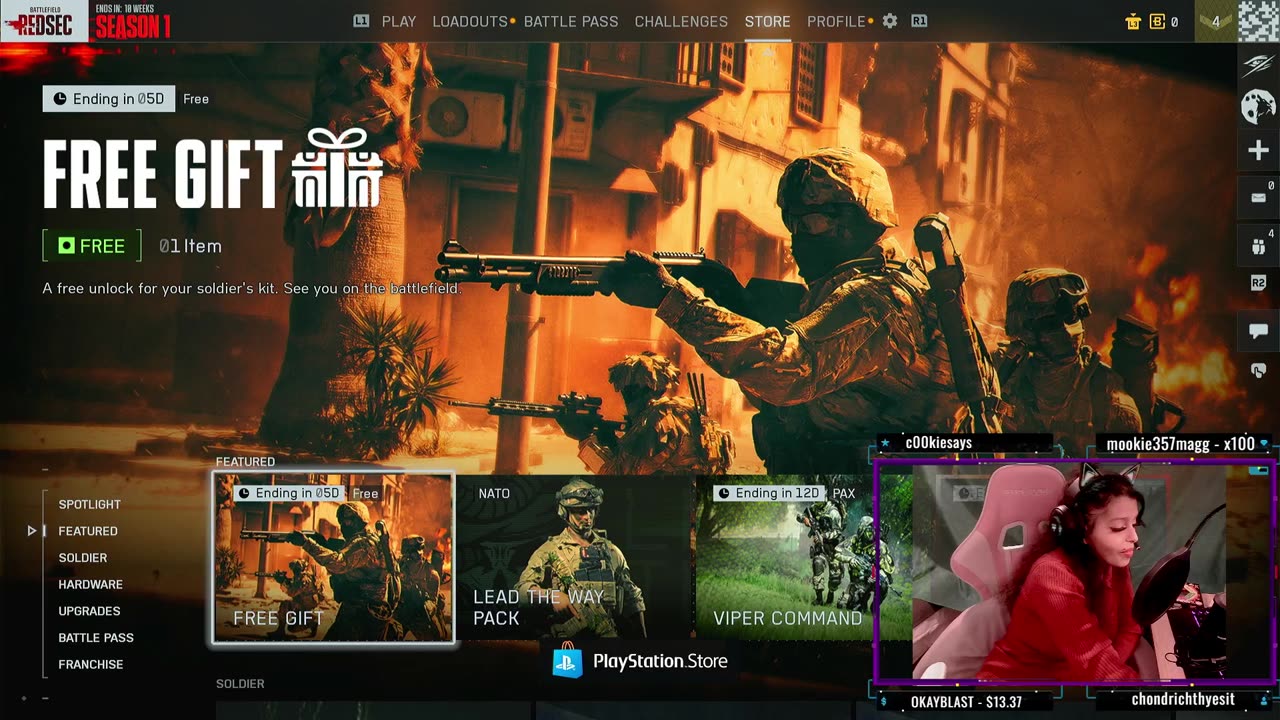Click the 01 Item count label
This screenshot has width=1280, height=720.
[190, 246]
